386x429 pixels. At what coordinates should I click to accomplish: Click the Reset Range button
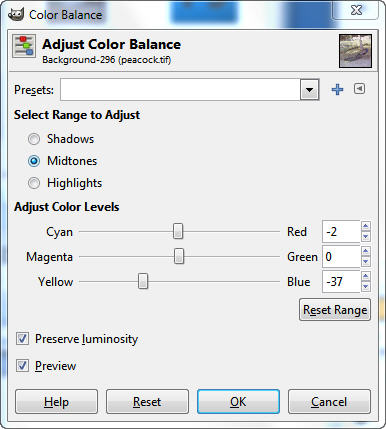pos(335,310)
